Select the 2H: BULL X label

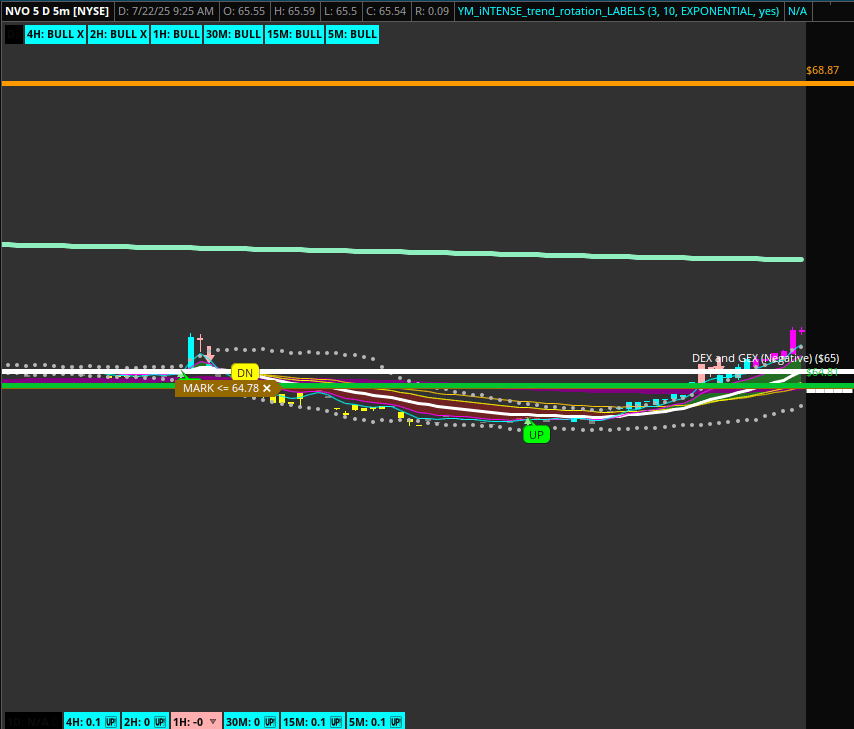point(118,34)
